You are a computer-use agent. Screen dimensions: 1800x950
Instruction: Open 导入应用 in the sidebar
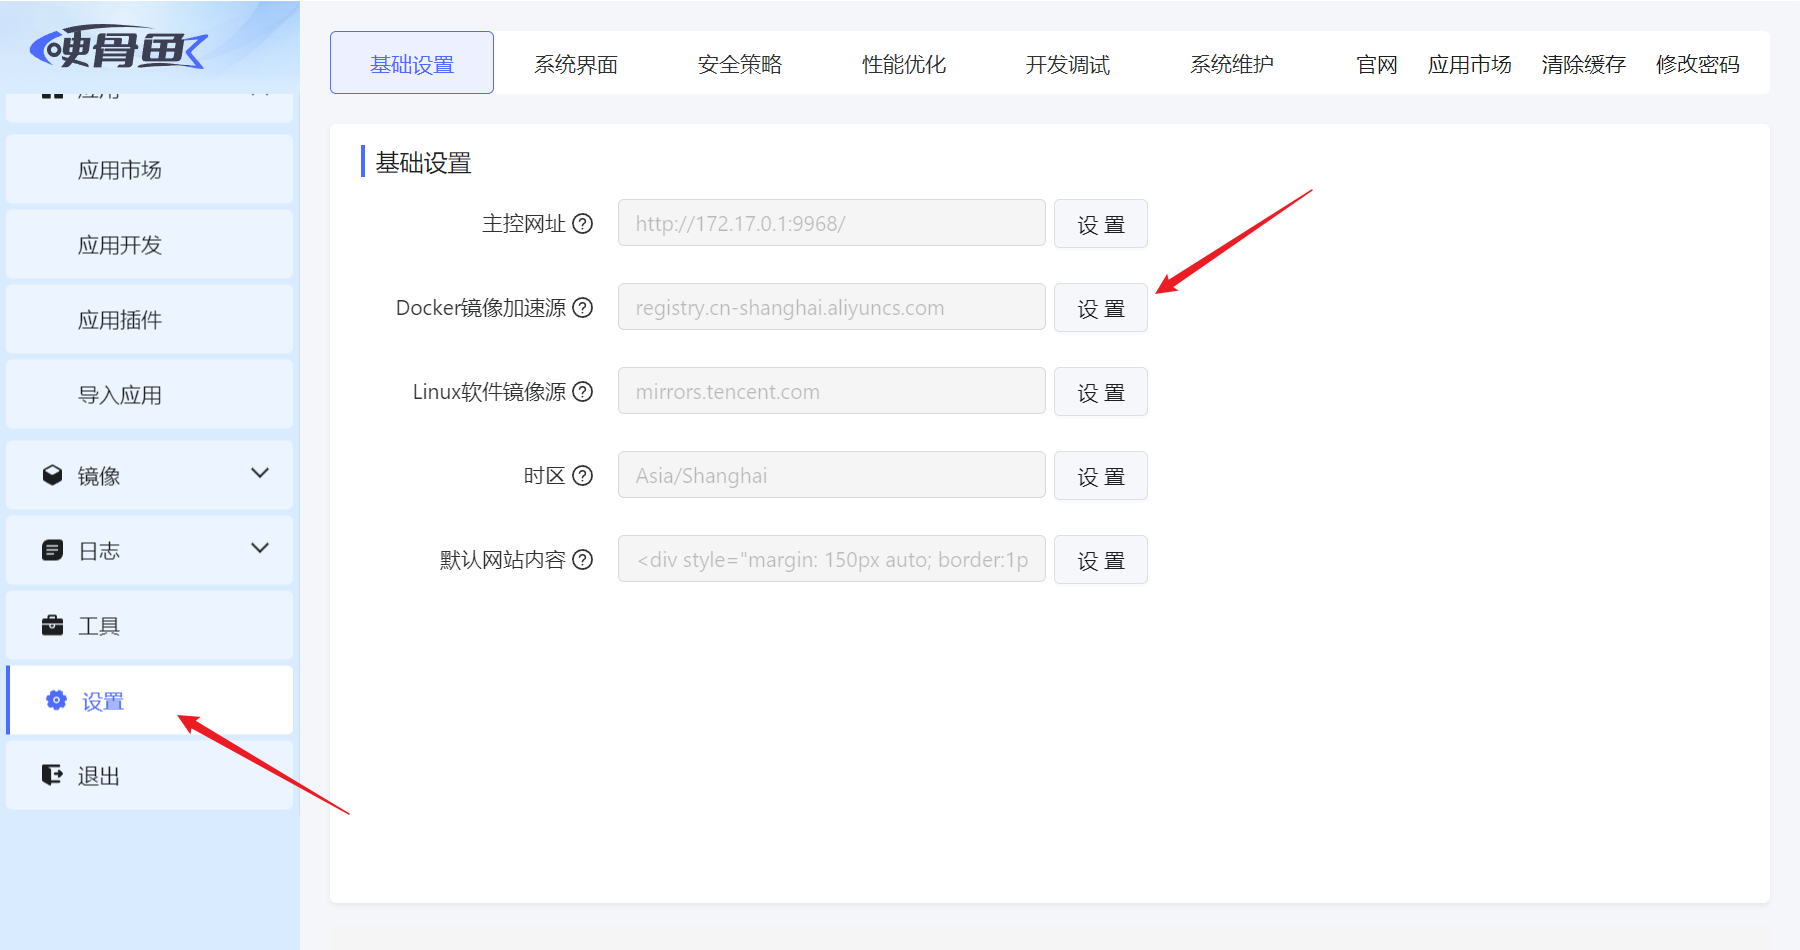click(150, 395)
